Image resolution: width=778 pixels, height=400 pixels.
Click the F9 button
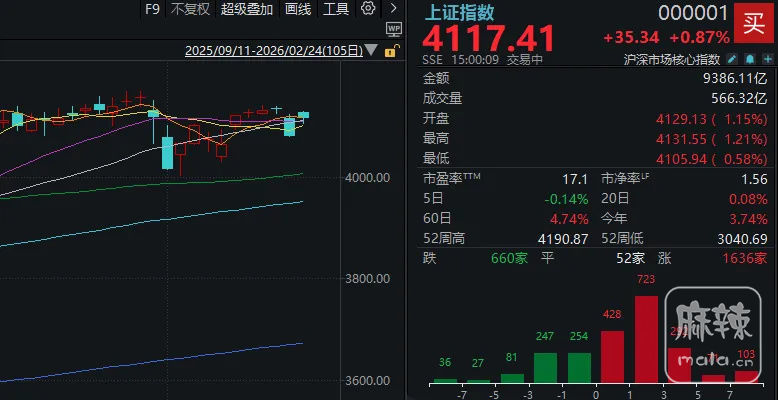click(x=152, y=9)
